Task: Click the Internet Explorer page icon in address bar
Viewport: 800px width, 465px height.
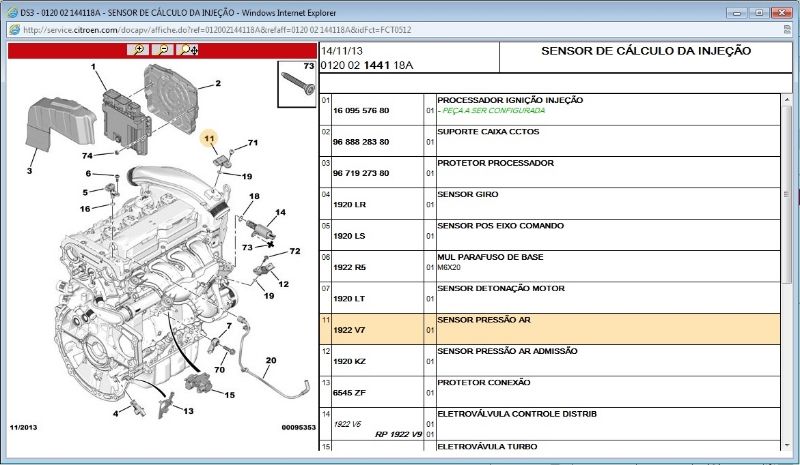Action: click(15, 30)
